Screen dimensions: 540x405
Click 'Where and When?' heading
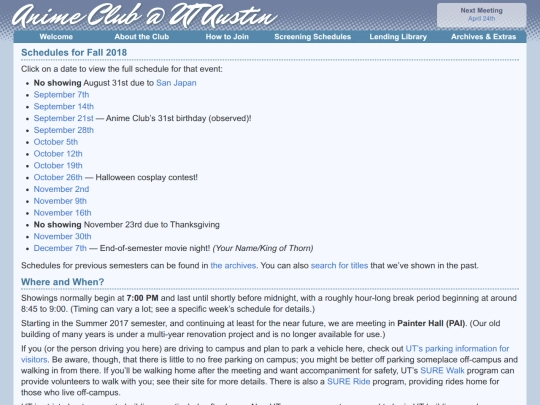62,282
